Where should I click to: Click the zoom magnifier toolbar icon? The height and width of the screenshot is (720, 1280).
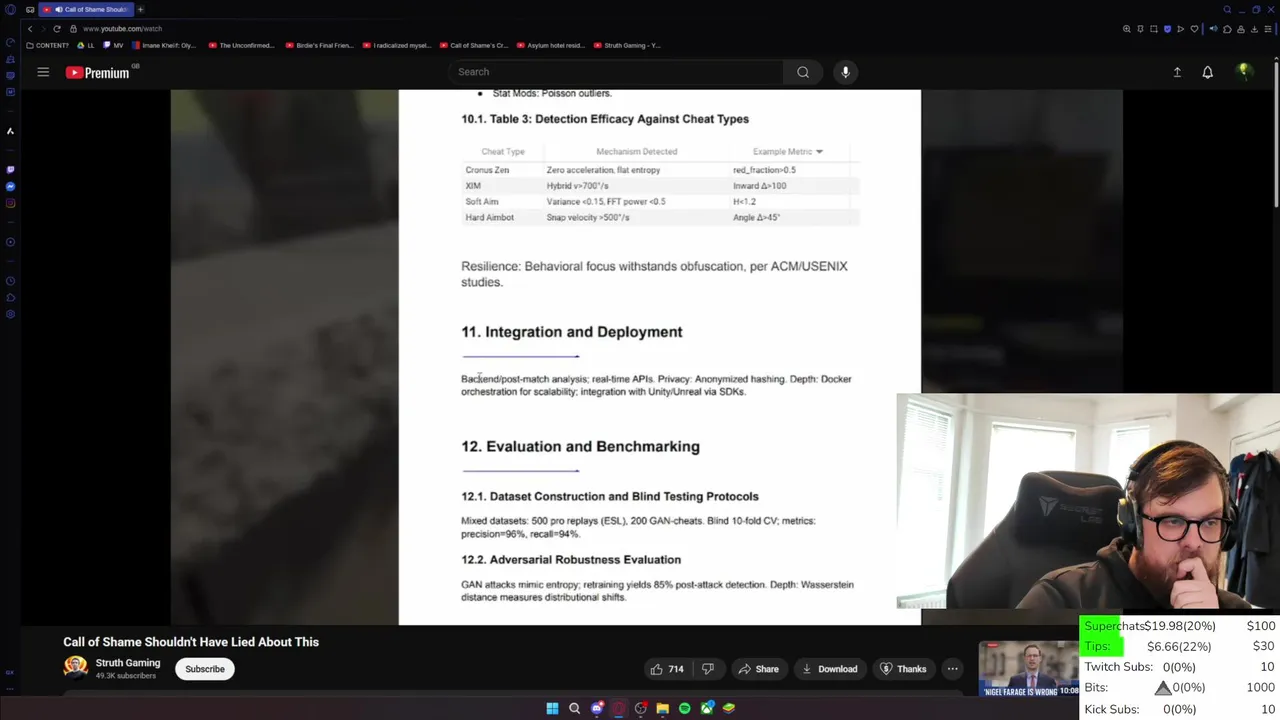click(x=1127, y=29)
